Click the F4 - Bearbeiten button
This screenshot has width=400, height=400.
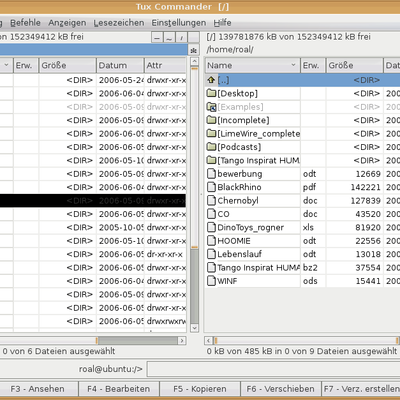click(x=119, y=389)
